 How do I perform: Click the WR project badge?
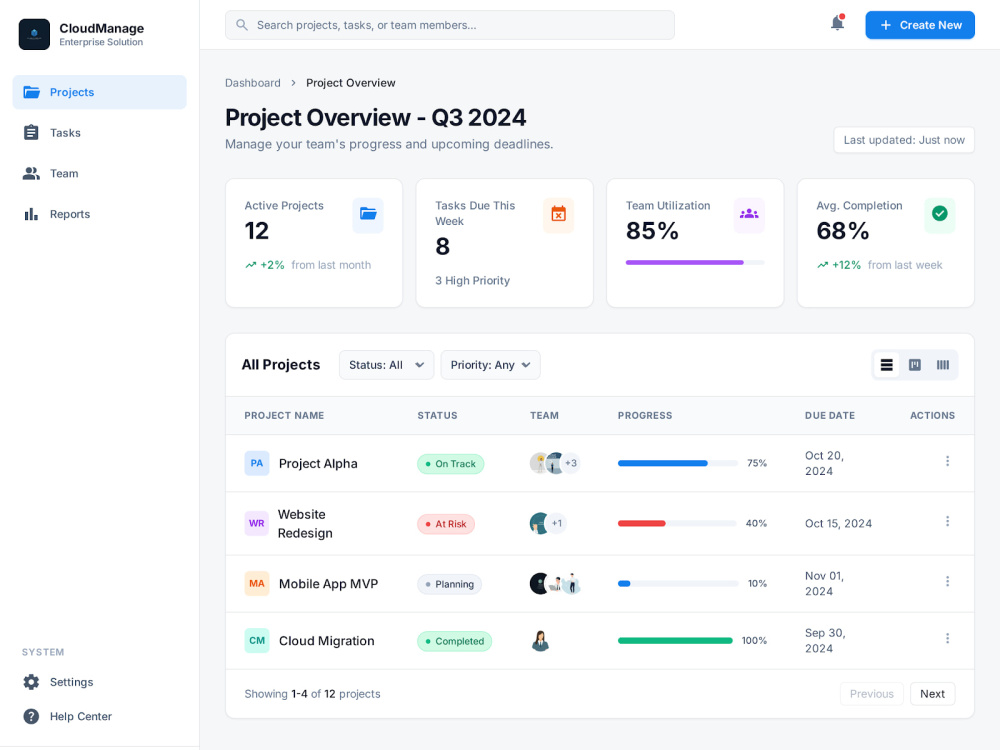pos(257,524)
